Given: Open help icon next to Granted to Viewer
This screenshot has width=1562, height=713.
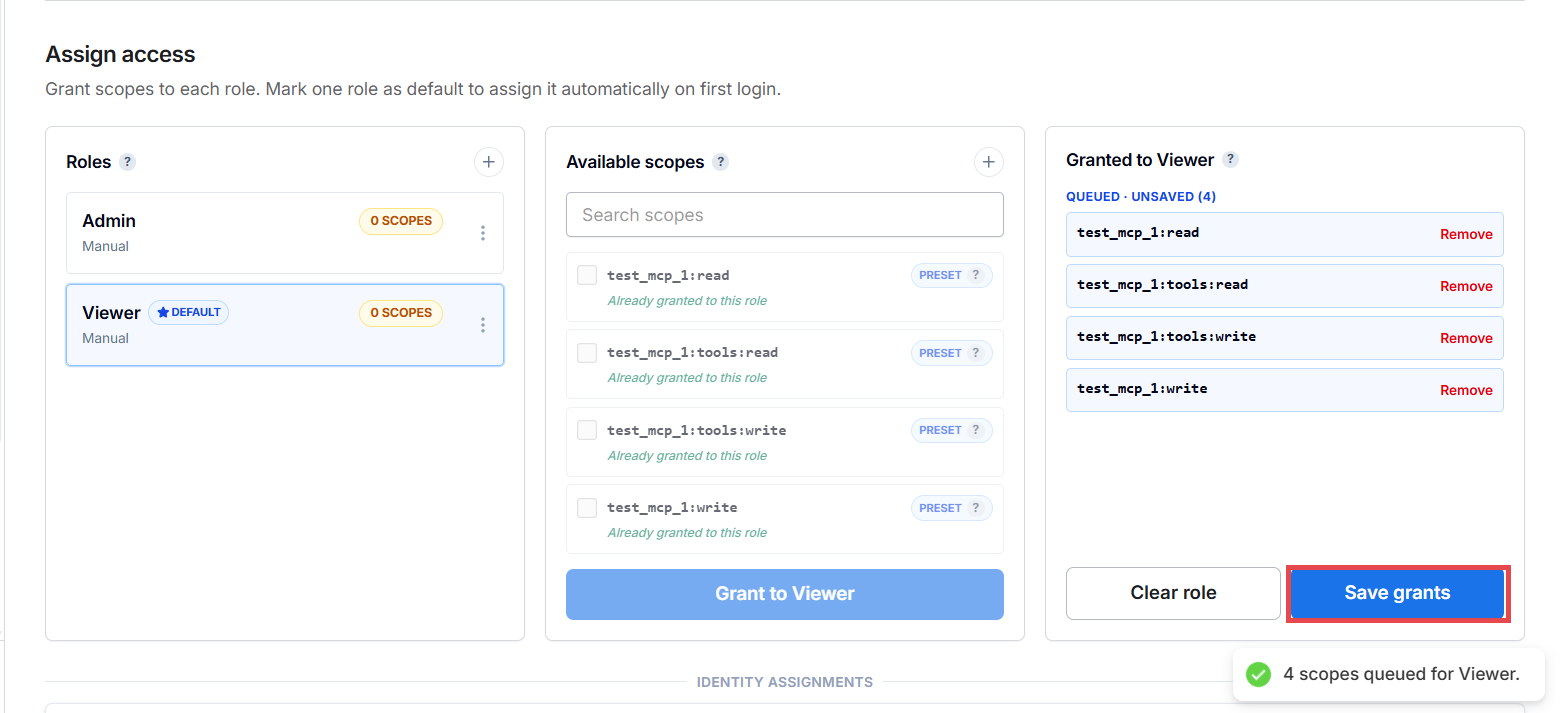Looking at the screenshot, I should coord(1230,159).
